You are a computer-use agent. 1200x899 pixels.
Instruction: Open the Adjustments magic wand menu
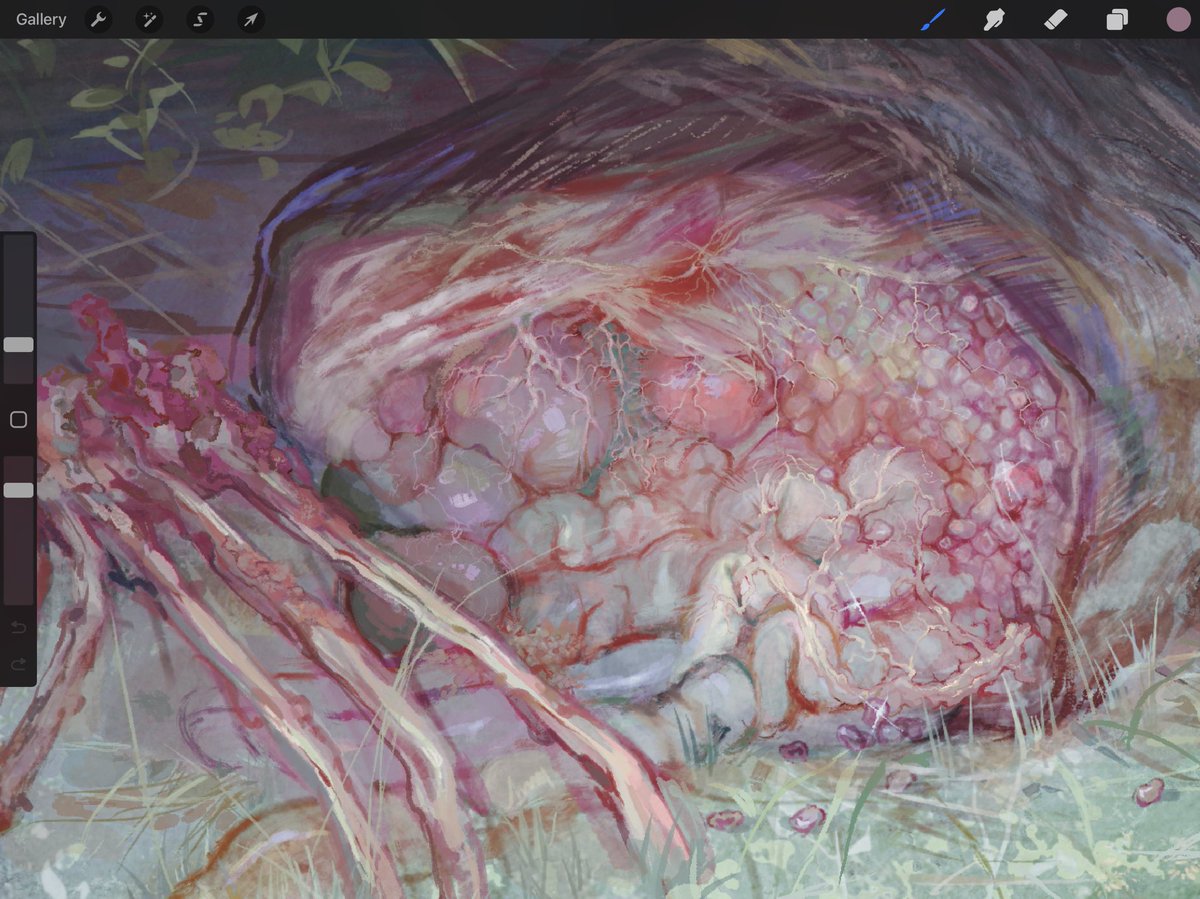pos(149,19)
